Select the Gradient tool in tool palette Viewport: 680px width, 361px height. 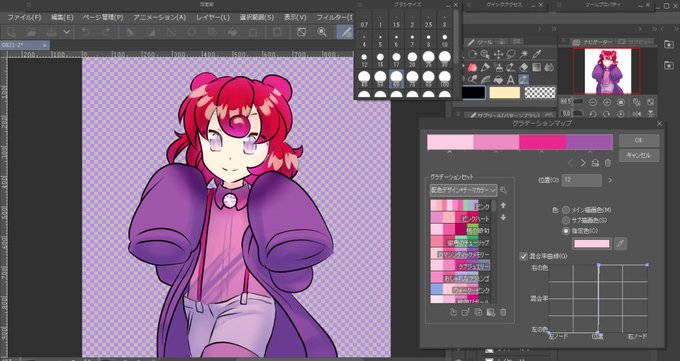[x=537, y=67]
